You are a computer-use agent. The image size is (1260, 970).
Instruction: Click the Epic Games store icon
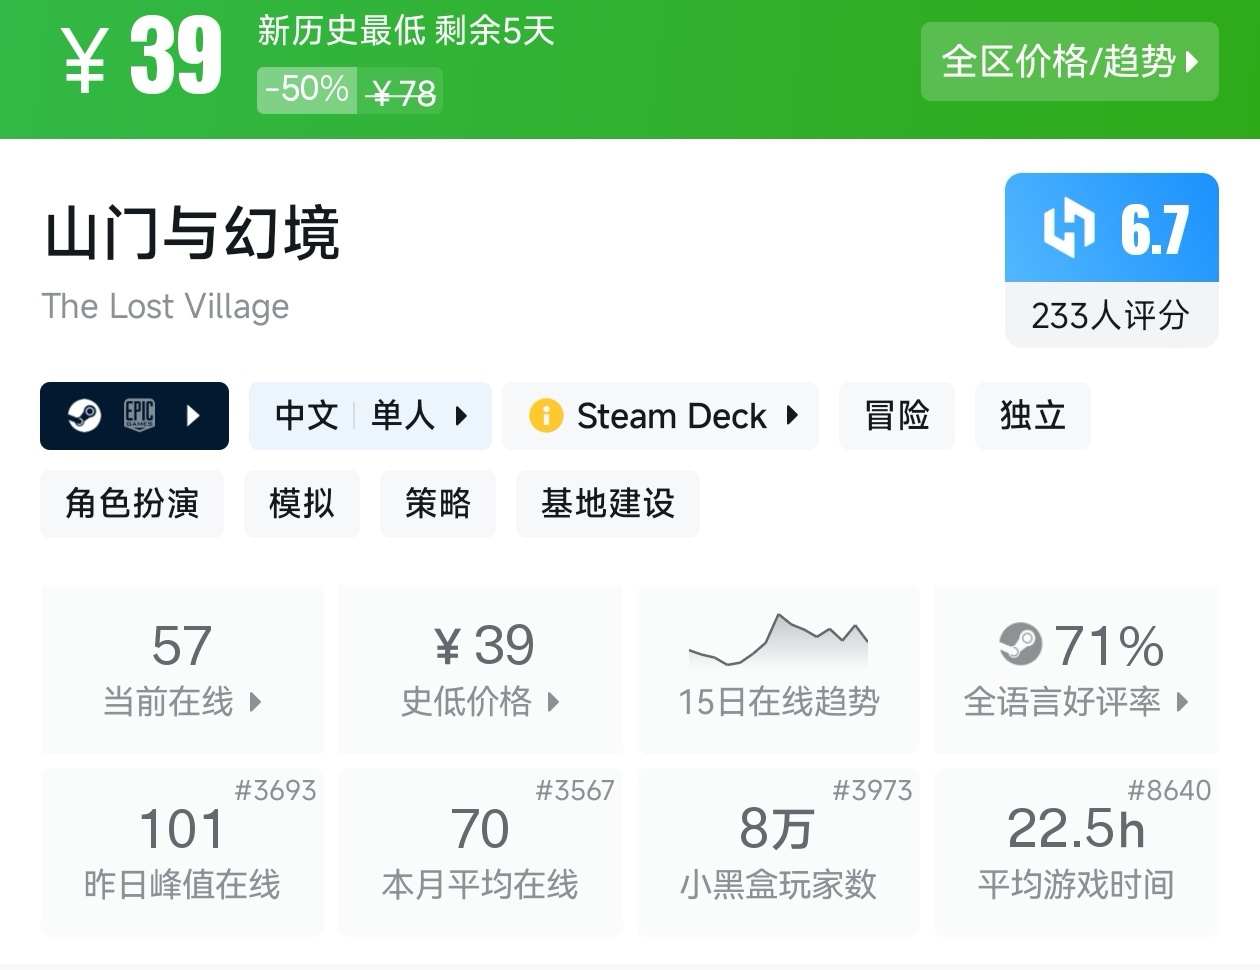[x=139, y=416]
